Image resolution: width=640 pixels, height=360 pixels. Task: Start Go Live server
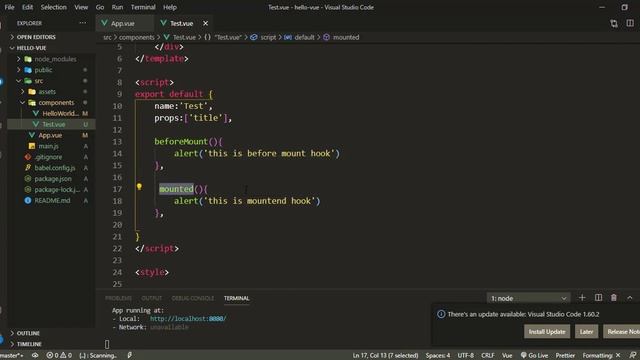(534, 356)
